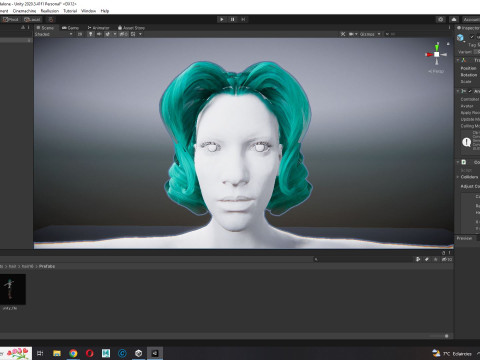This screenshot has width=480, height=360.
Task: Open the Cinemachine menu
Action: (x=24, y=11)
